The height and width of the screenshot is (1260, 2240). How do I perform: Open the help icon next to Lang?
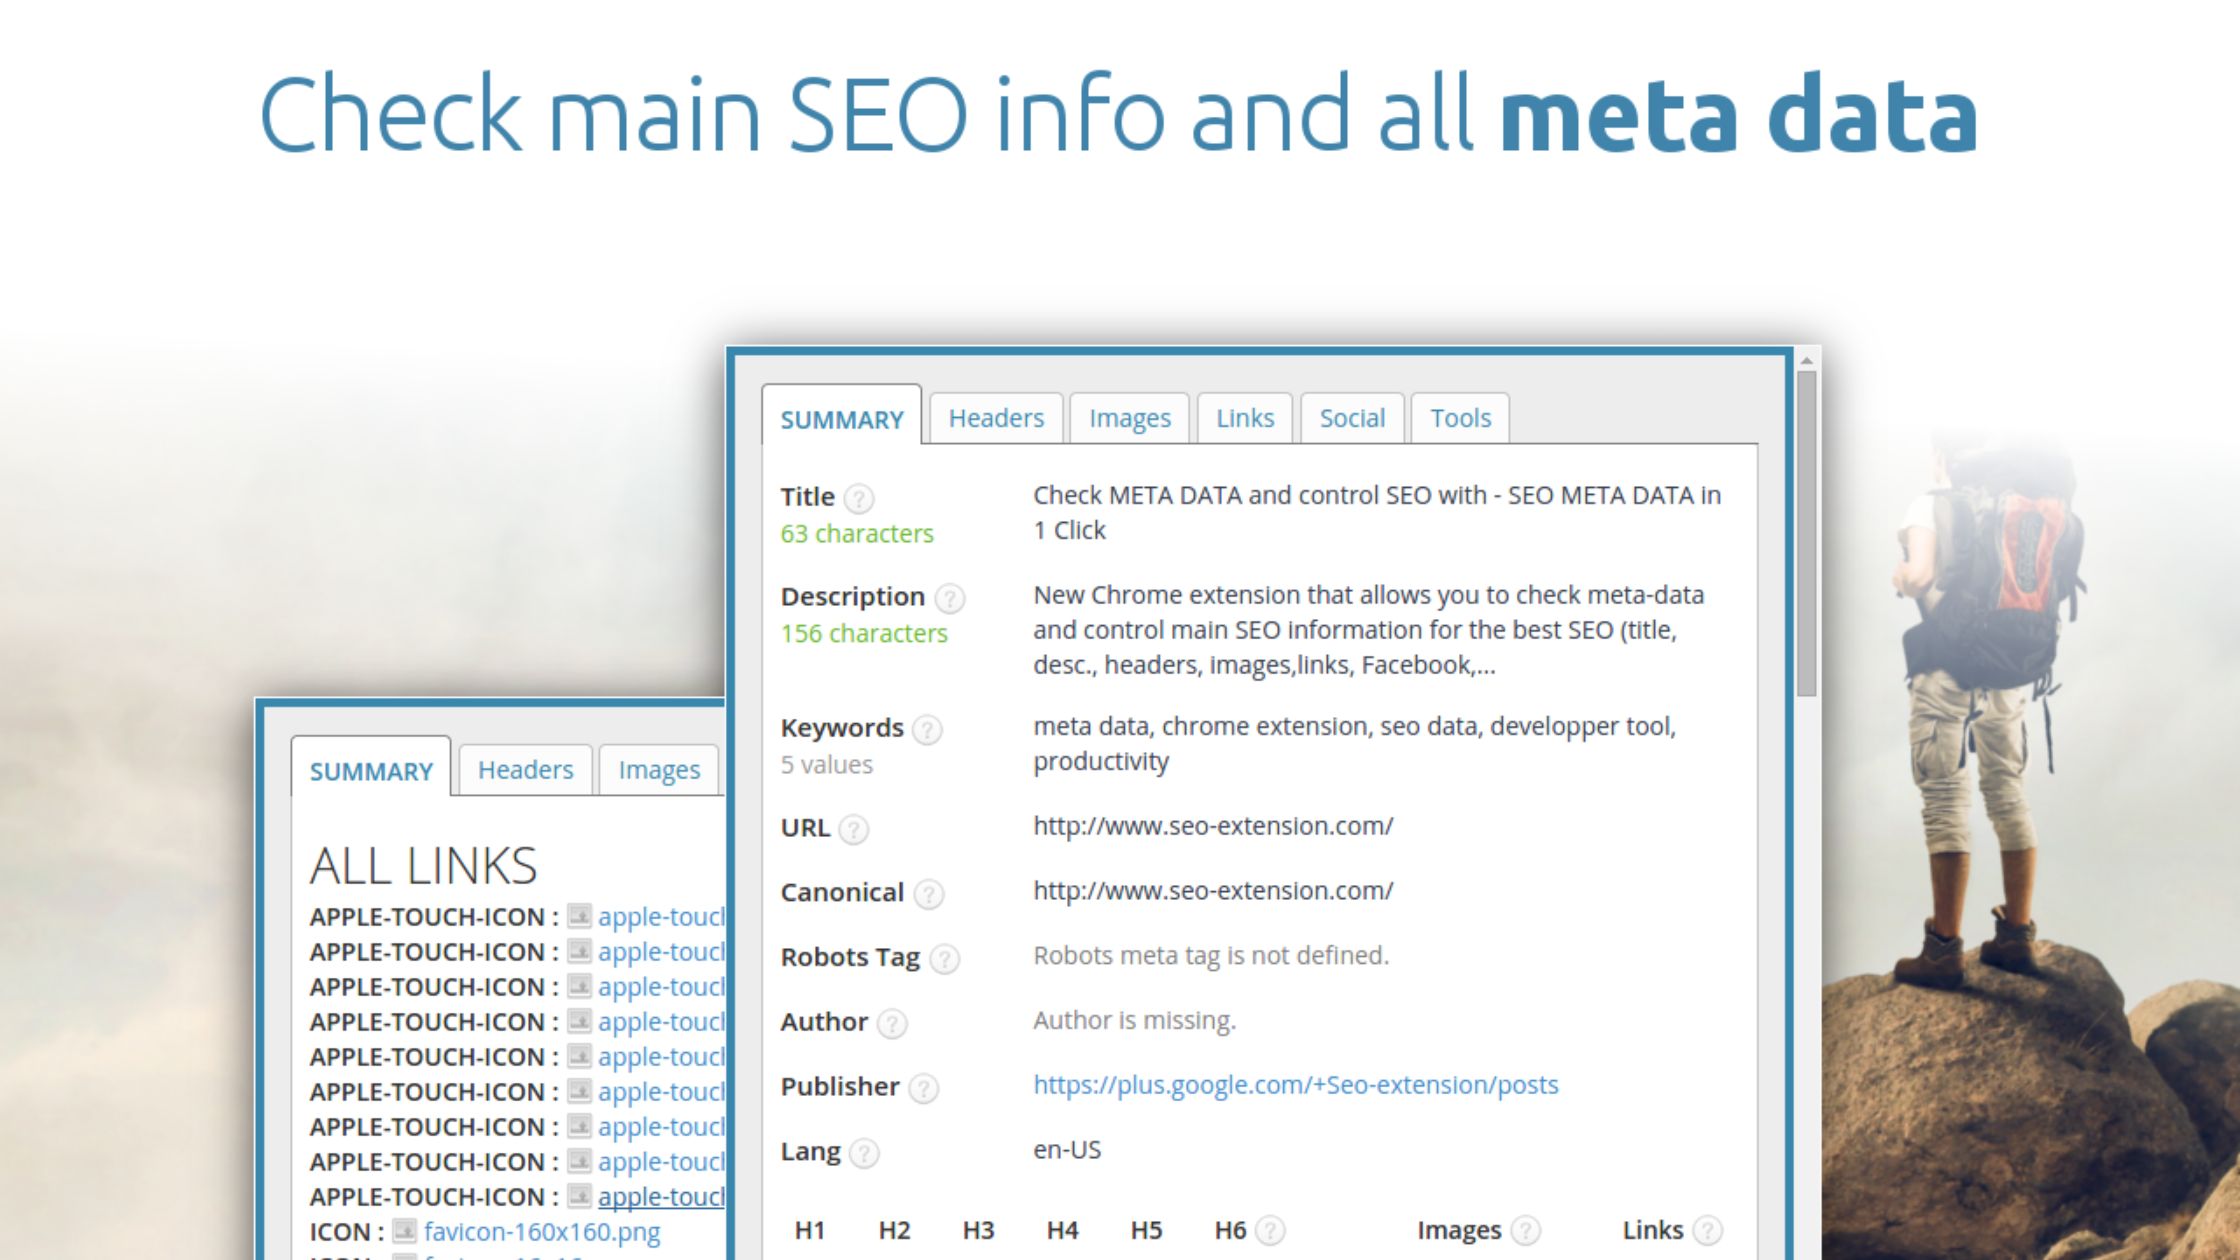[864, 1153]
